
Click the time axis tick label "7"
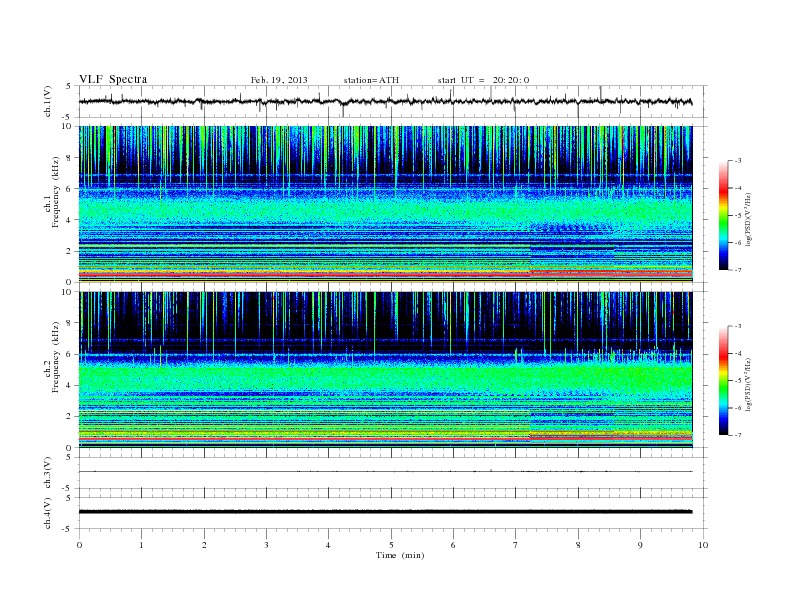516,545
